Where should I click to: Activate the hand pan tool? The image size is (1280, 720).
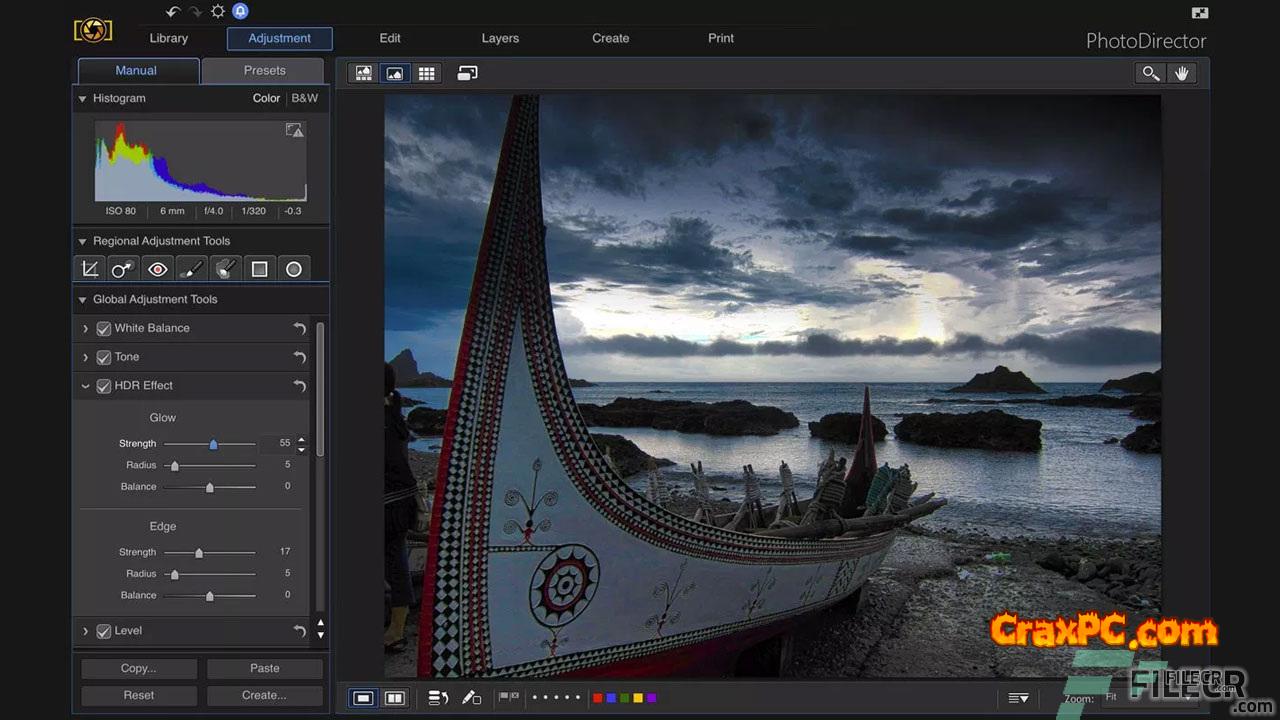[1181, 74]
